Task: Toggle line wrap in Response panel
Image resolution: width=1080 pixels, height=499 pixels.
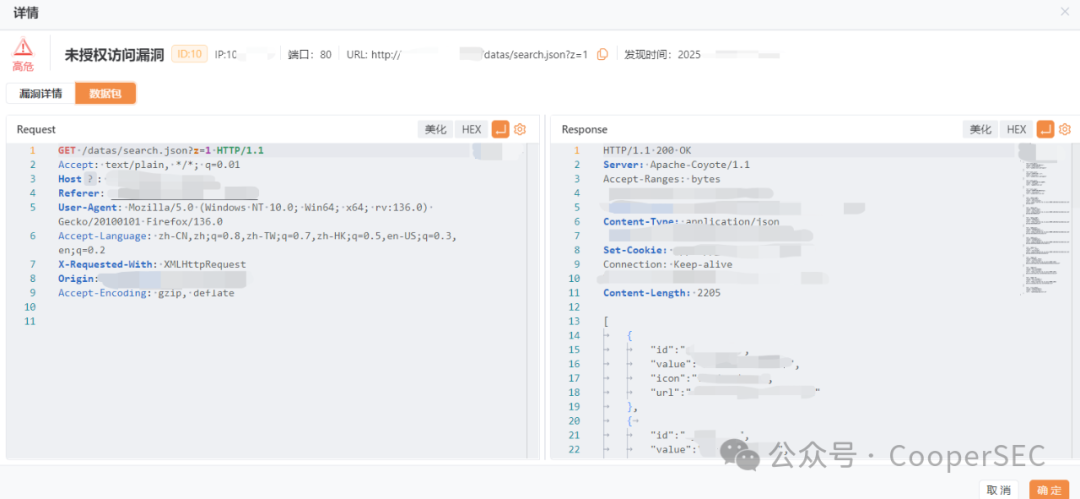Action: (1045, 129)
